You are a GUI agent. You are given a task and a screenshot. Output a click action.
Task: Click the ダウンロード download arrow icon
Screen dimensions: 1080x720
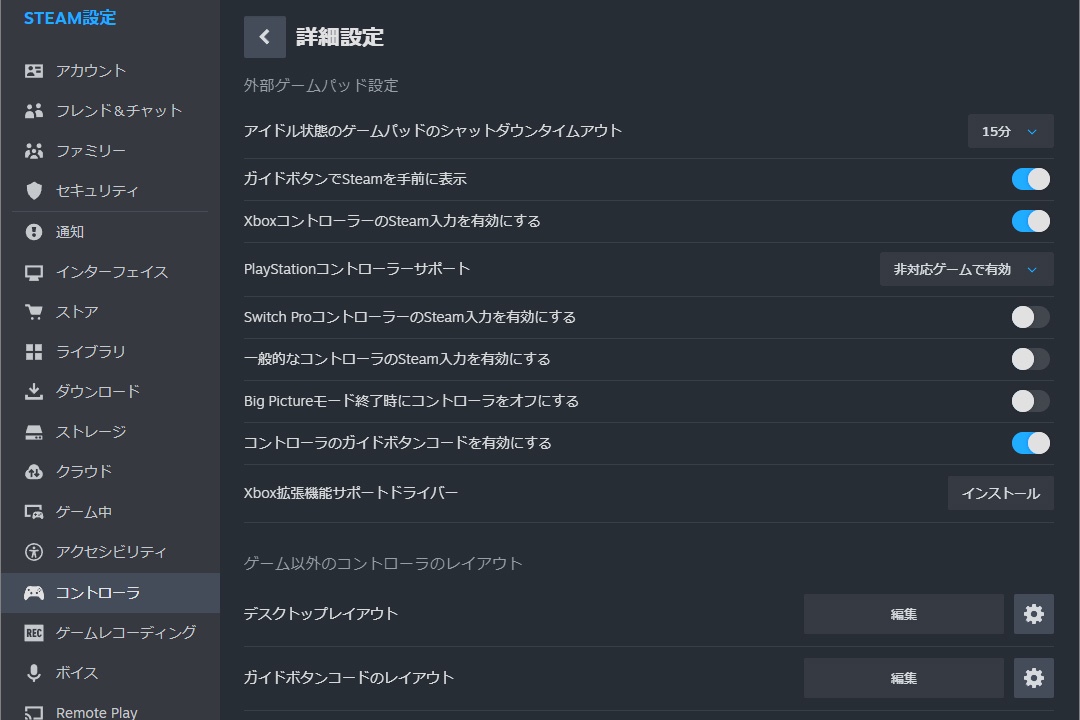(34, 391)
